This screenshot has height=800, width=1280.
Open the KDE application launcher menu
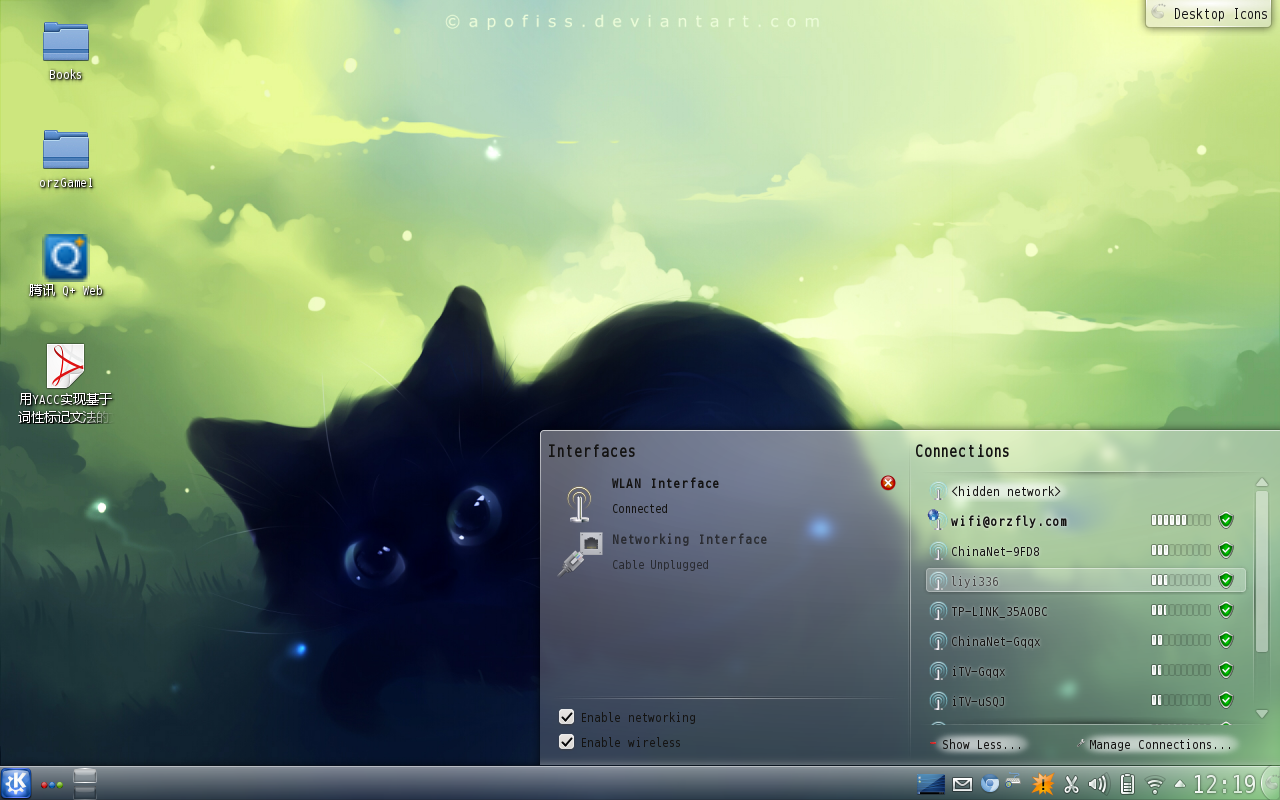tap(16, 783)
